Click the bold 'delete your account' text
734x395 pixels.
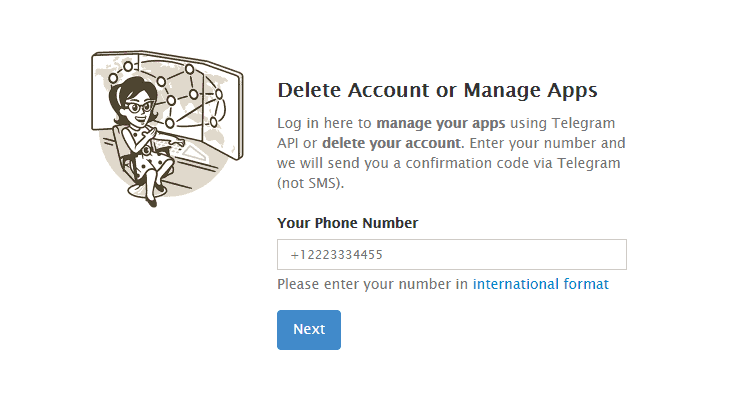(391, 143)
